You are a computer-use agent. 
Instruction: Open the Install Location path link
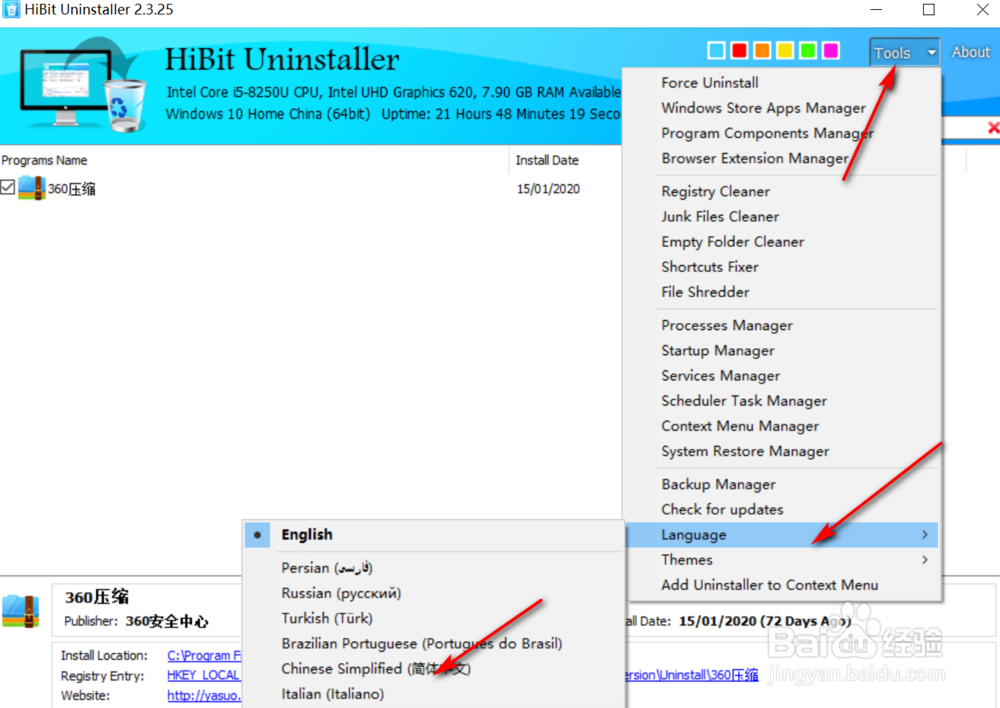click(204, 655)
